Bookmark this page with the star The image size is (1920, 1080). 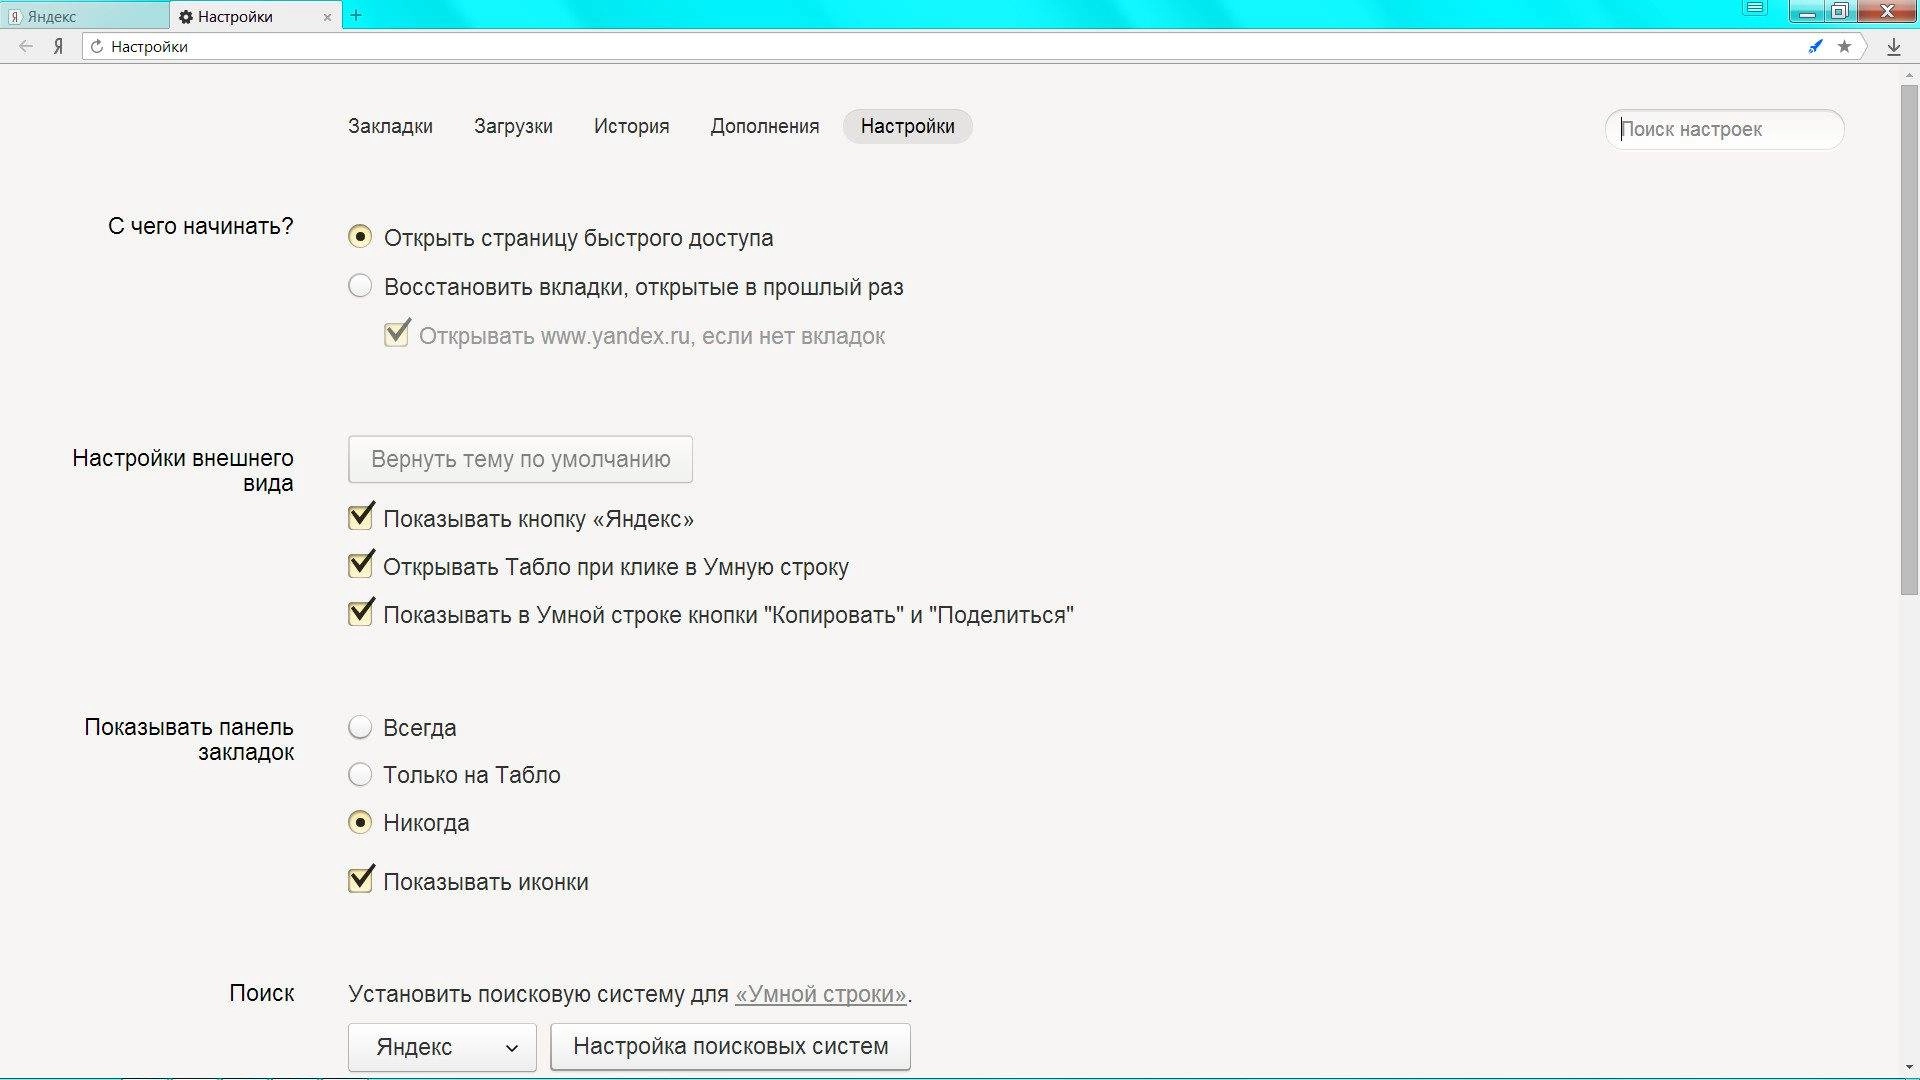point(1844,46)
